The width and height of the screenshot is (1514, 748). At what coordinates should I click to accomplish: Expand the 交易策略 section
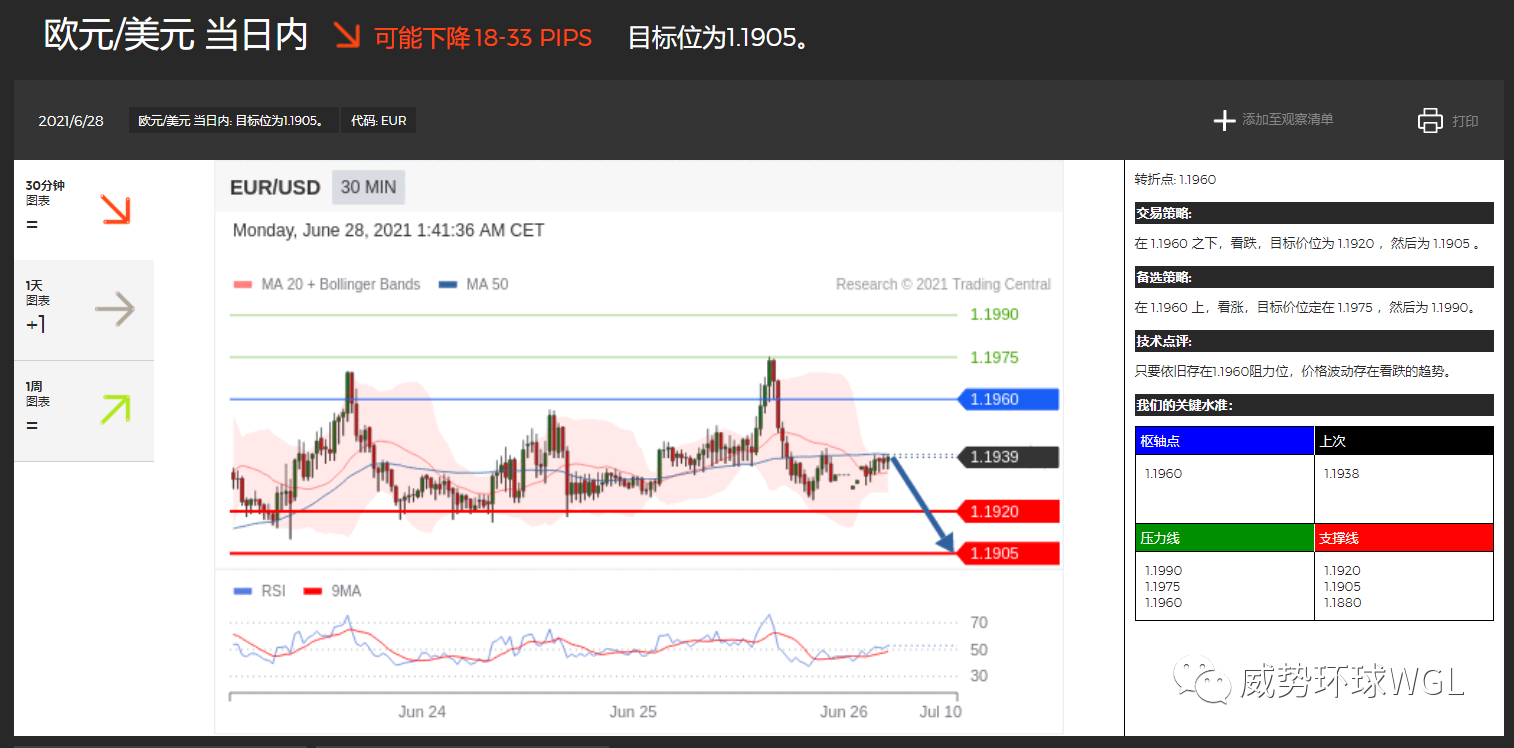[x=1314, y=212]
